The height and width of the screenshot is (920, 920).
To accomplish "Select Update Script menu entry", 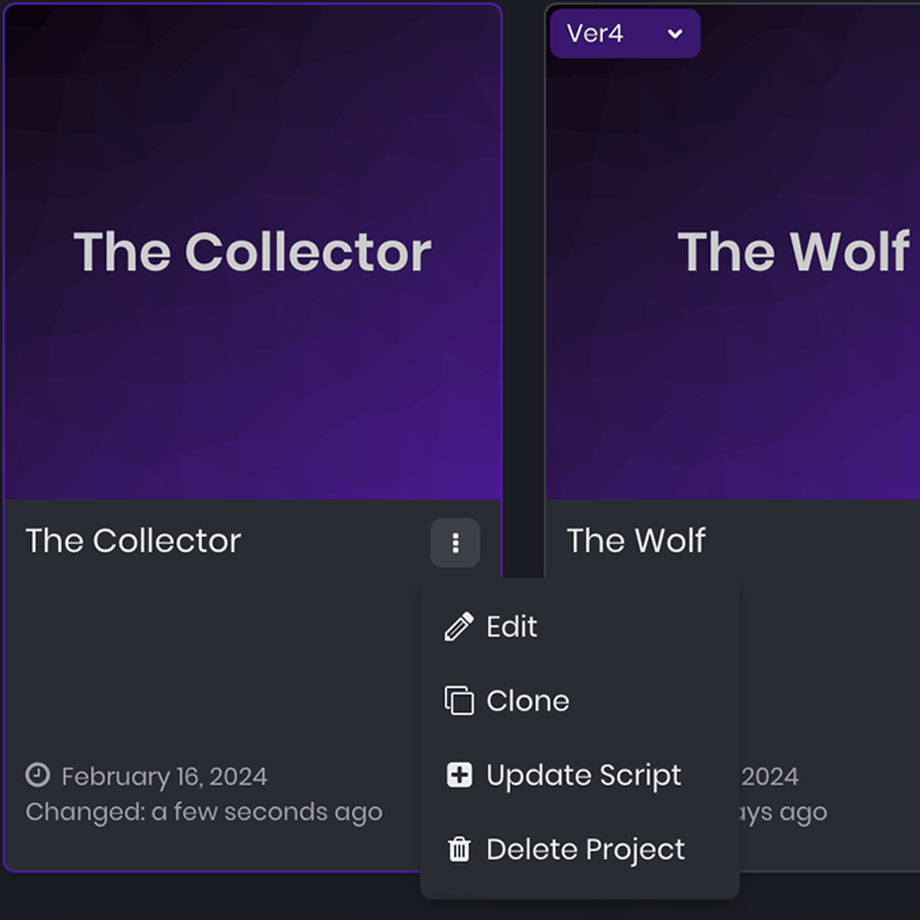I will (x=580, y=774).
